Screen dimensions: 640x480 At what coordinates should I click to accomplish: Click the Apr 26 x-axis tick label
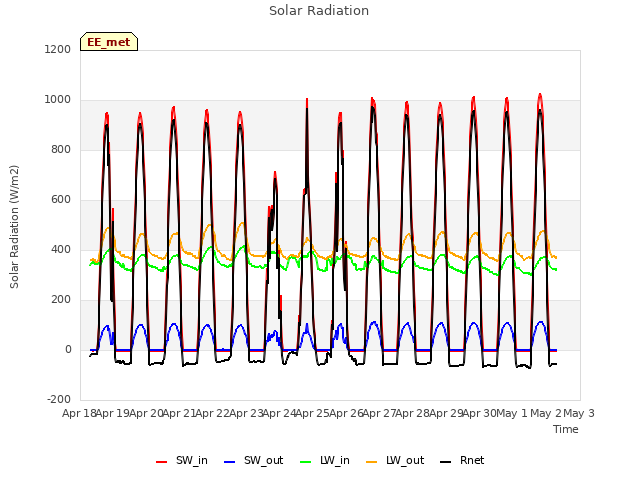pos(347,413)
